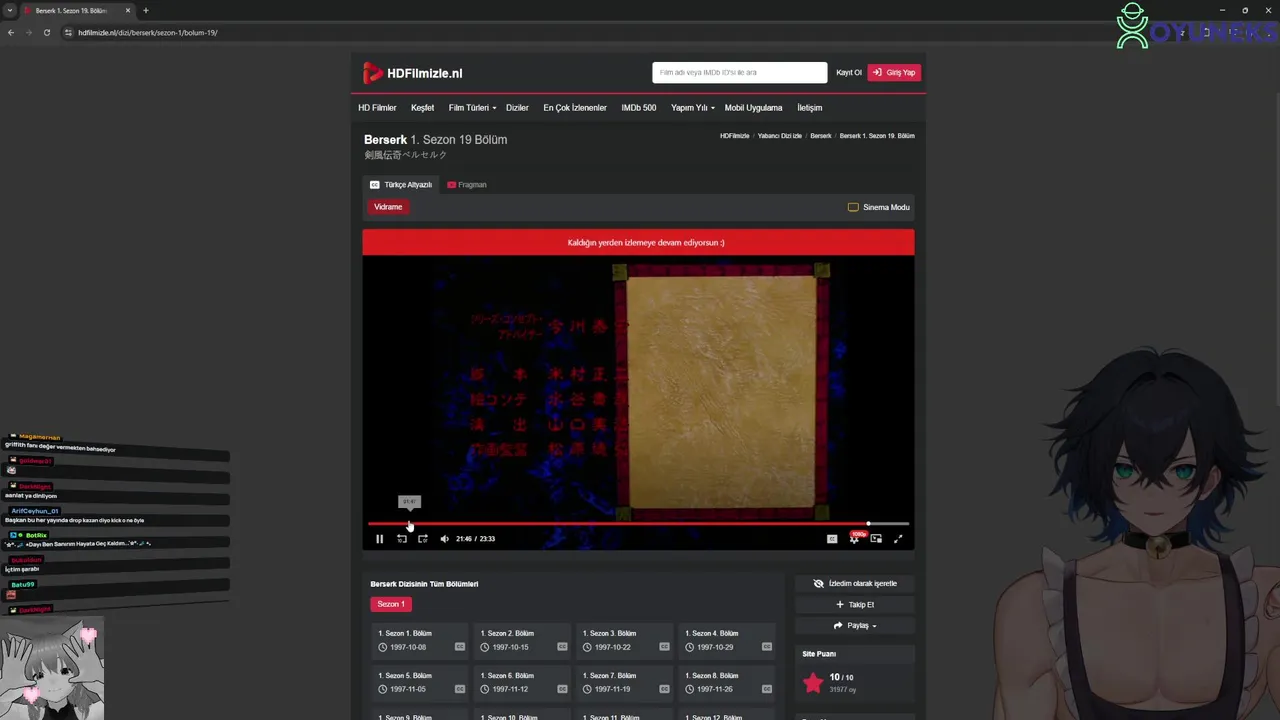
Task: Select Sezon 1 button
Action: (x=391, y=604)
